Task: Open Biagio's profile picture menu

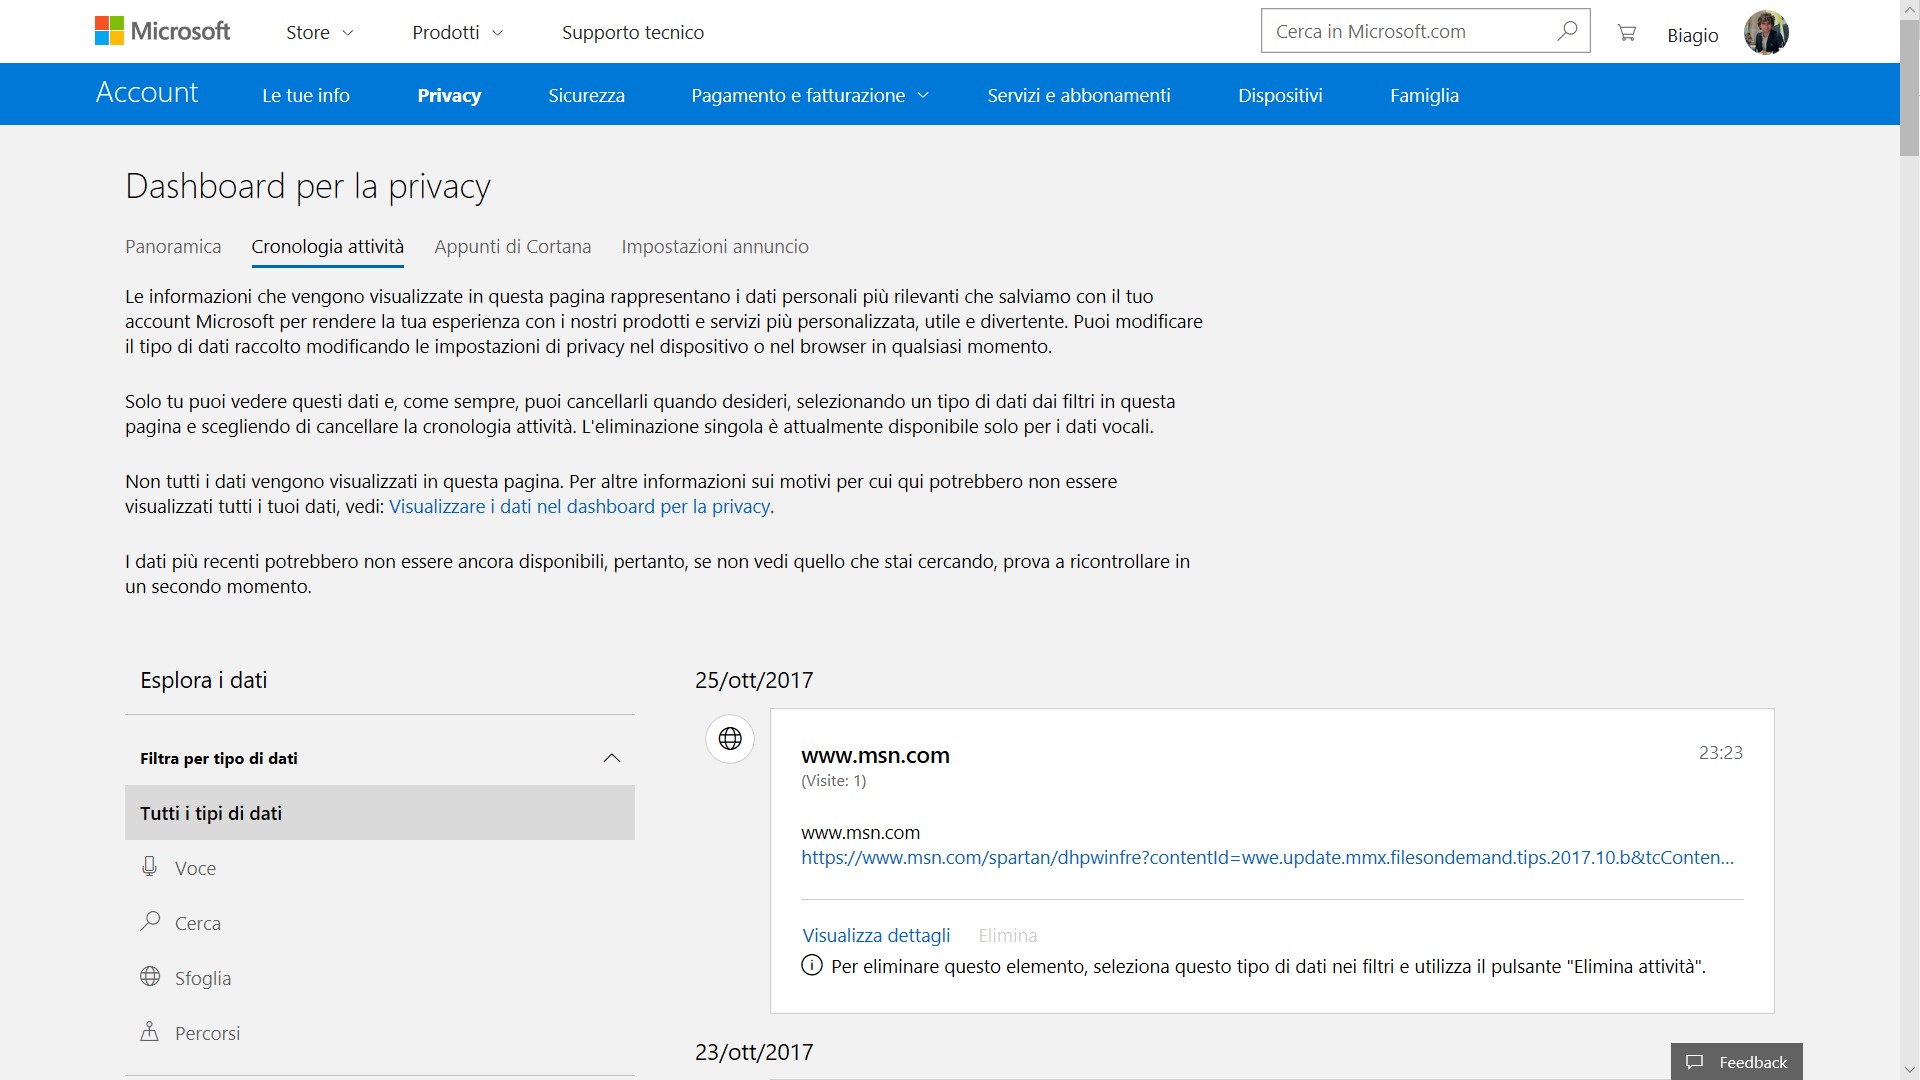Action: coord(1766,32)
